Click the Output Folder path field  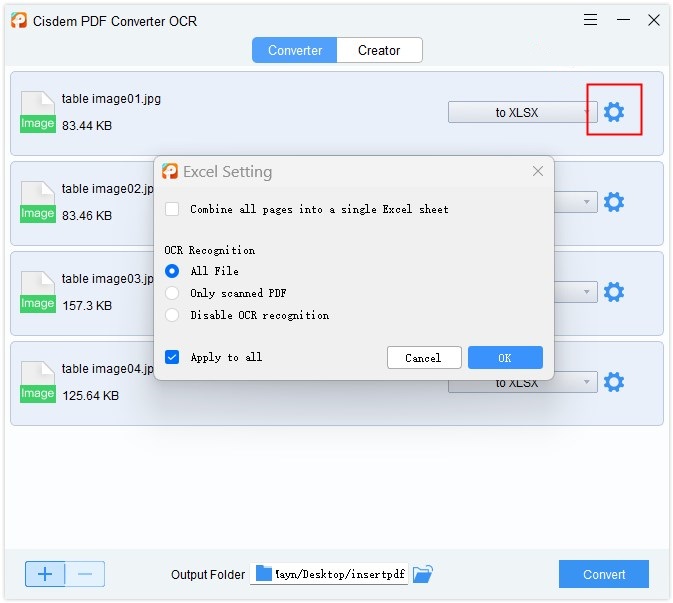tap(329, 574)
